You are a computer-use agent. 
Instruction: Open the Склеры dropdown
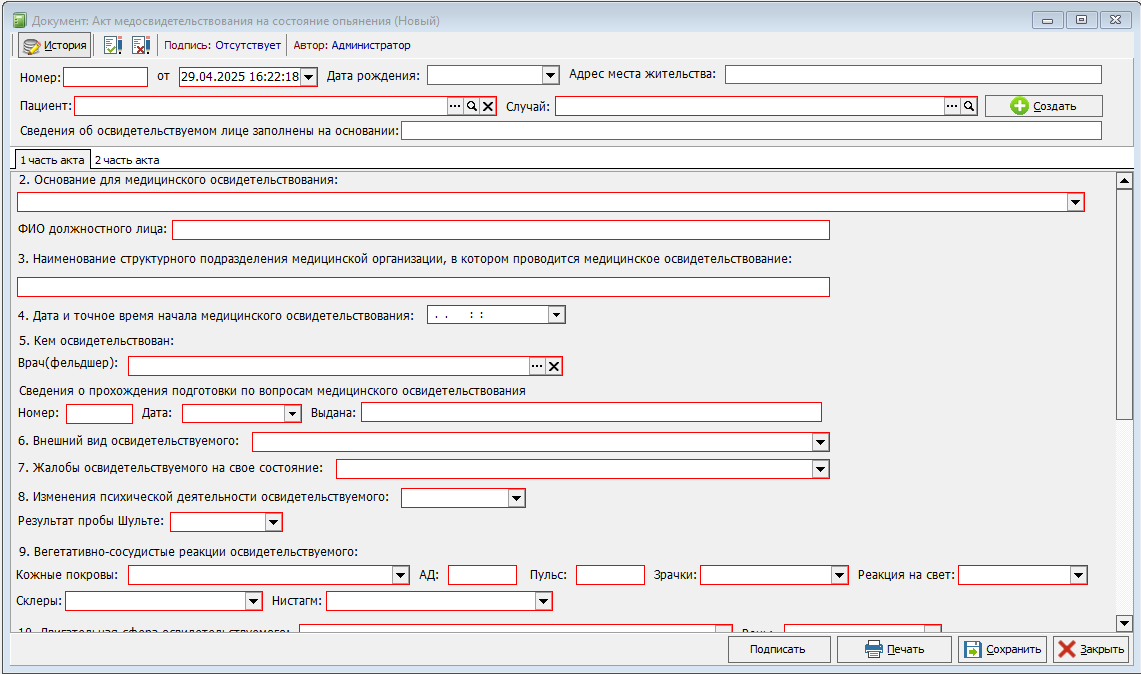pyautogui.click(x=253, y=601)
